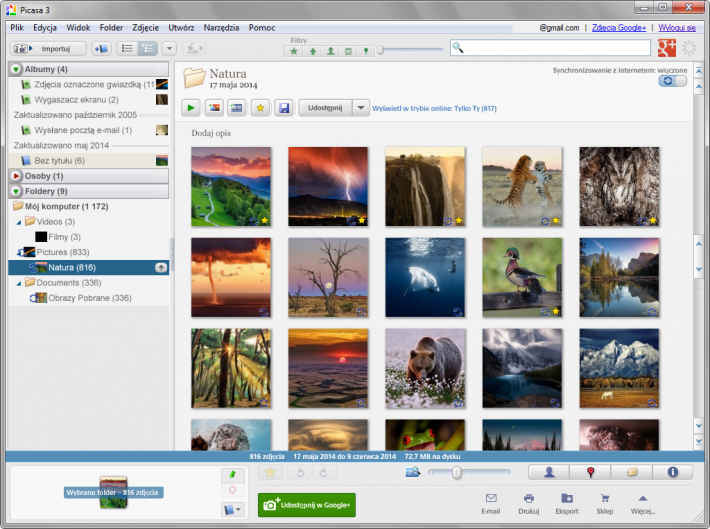Screen dimensions: 710x529
Task: Open the Edycja menu
Action: click(45, 28)
